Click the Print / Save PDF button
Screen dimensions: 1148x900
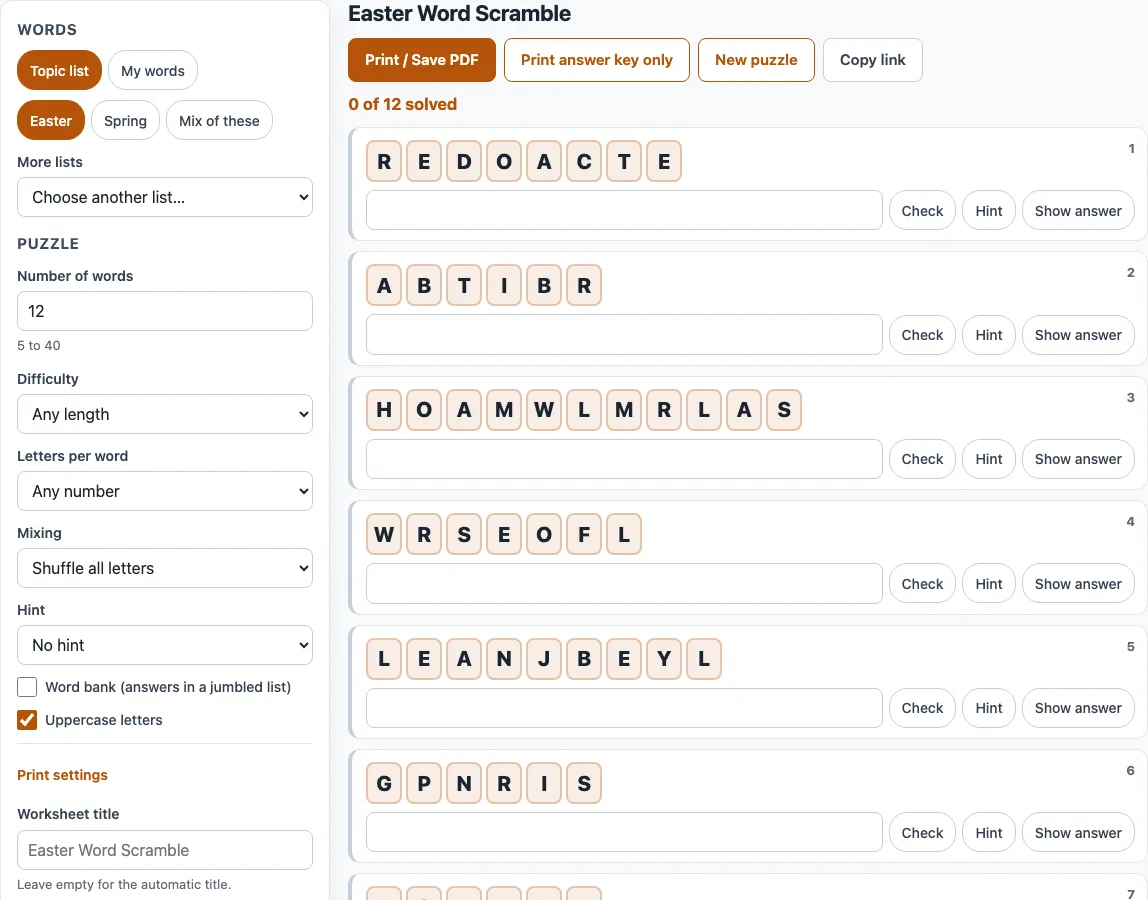click(422, 60)
